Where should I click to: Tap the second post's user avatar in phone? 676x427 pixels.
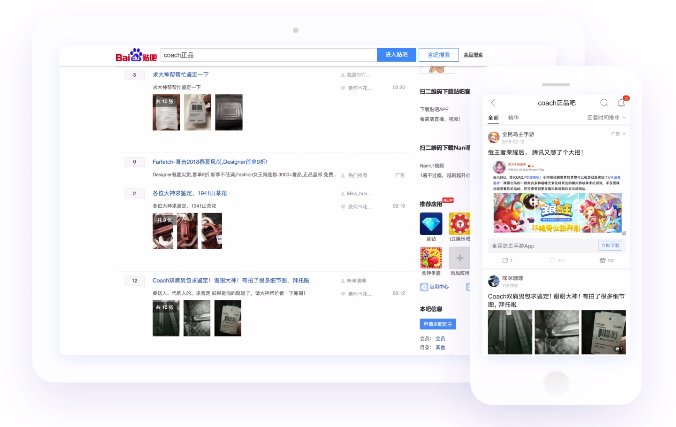pyautogui.click(x=494, y=281)
